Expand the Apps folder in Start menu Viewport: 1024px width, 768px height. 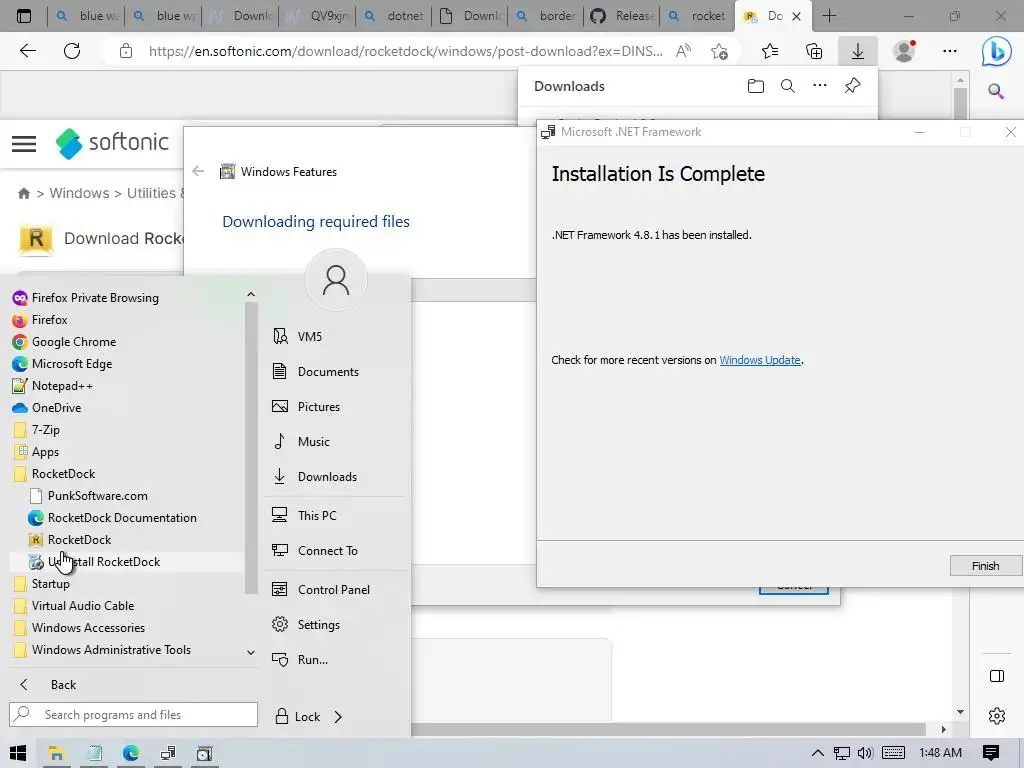pyautogui.click(x=36, y=452)
